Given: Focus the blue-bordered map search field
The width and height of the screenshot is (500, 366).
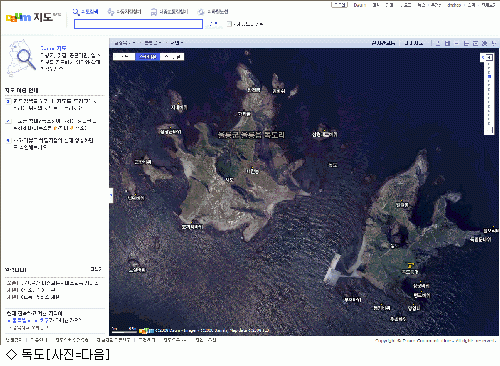Looking at the screenshot, I should [x=138, y=24].
